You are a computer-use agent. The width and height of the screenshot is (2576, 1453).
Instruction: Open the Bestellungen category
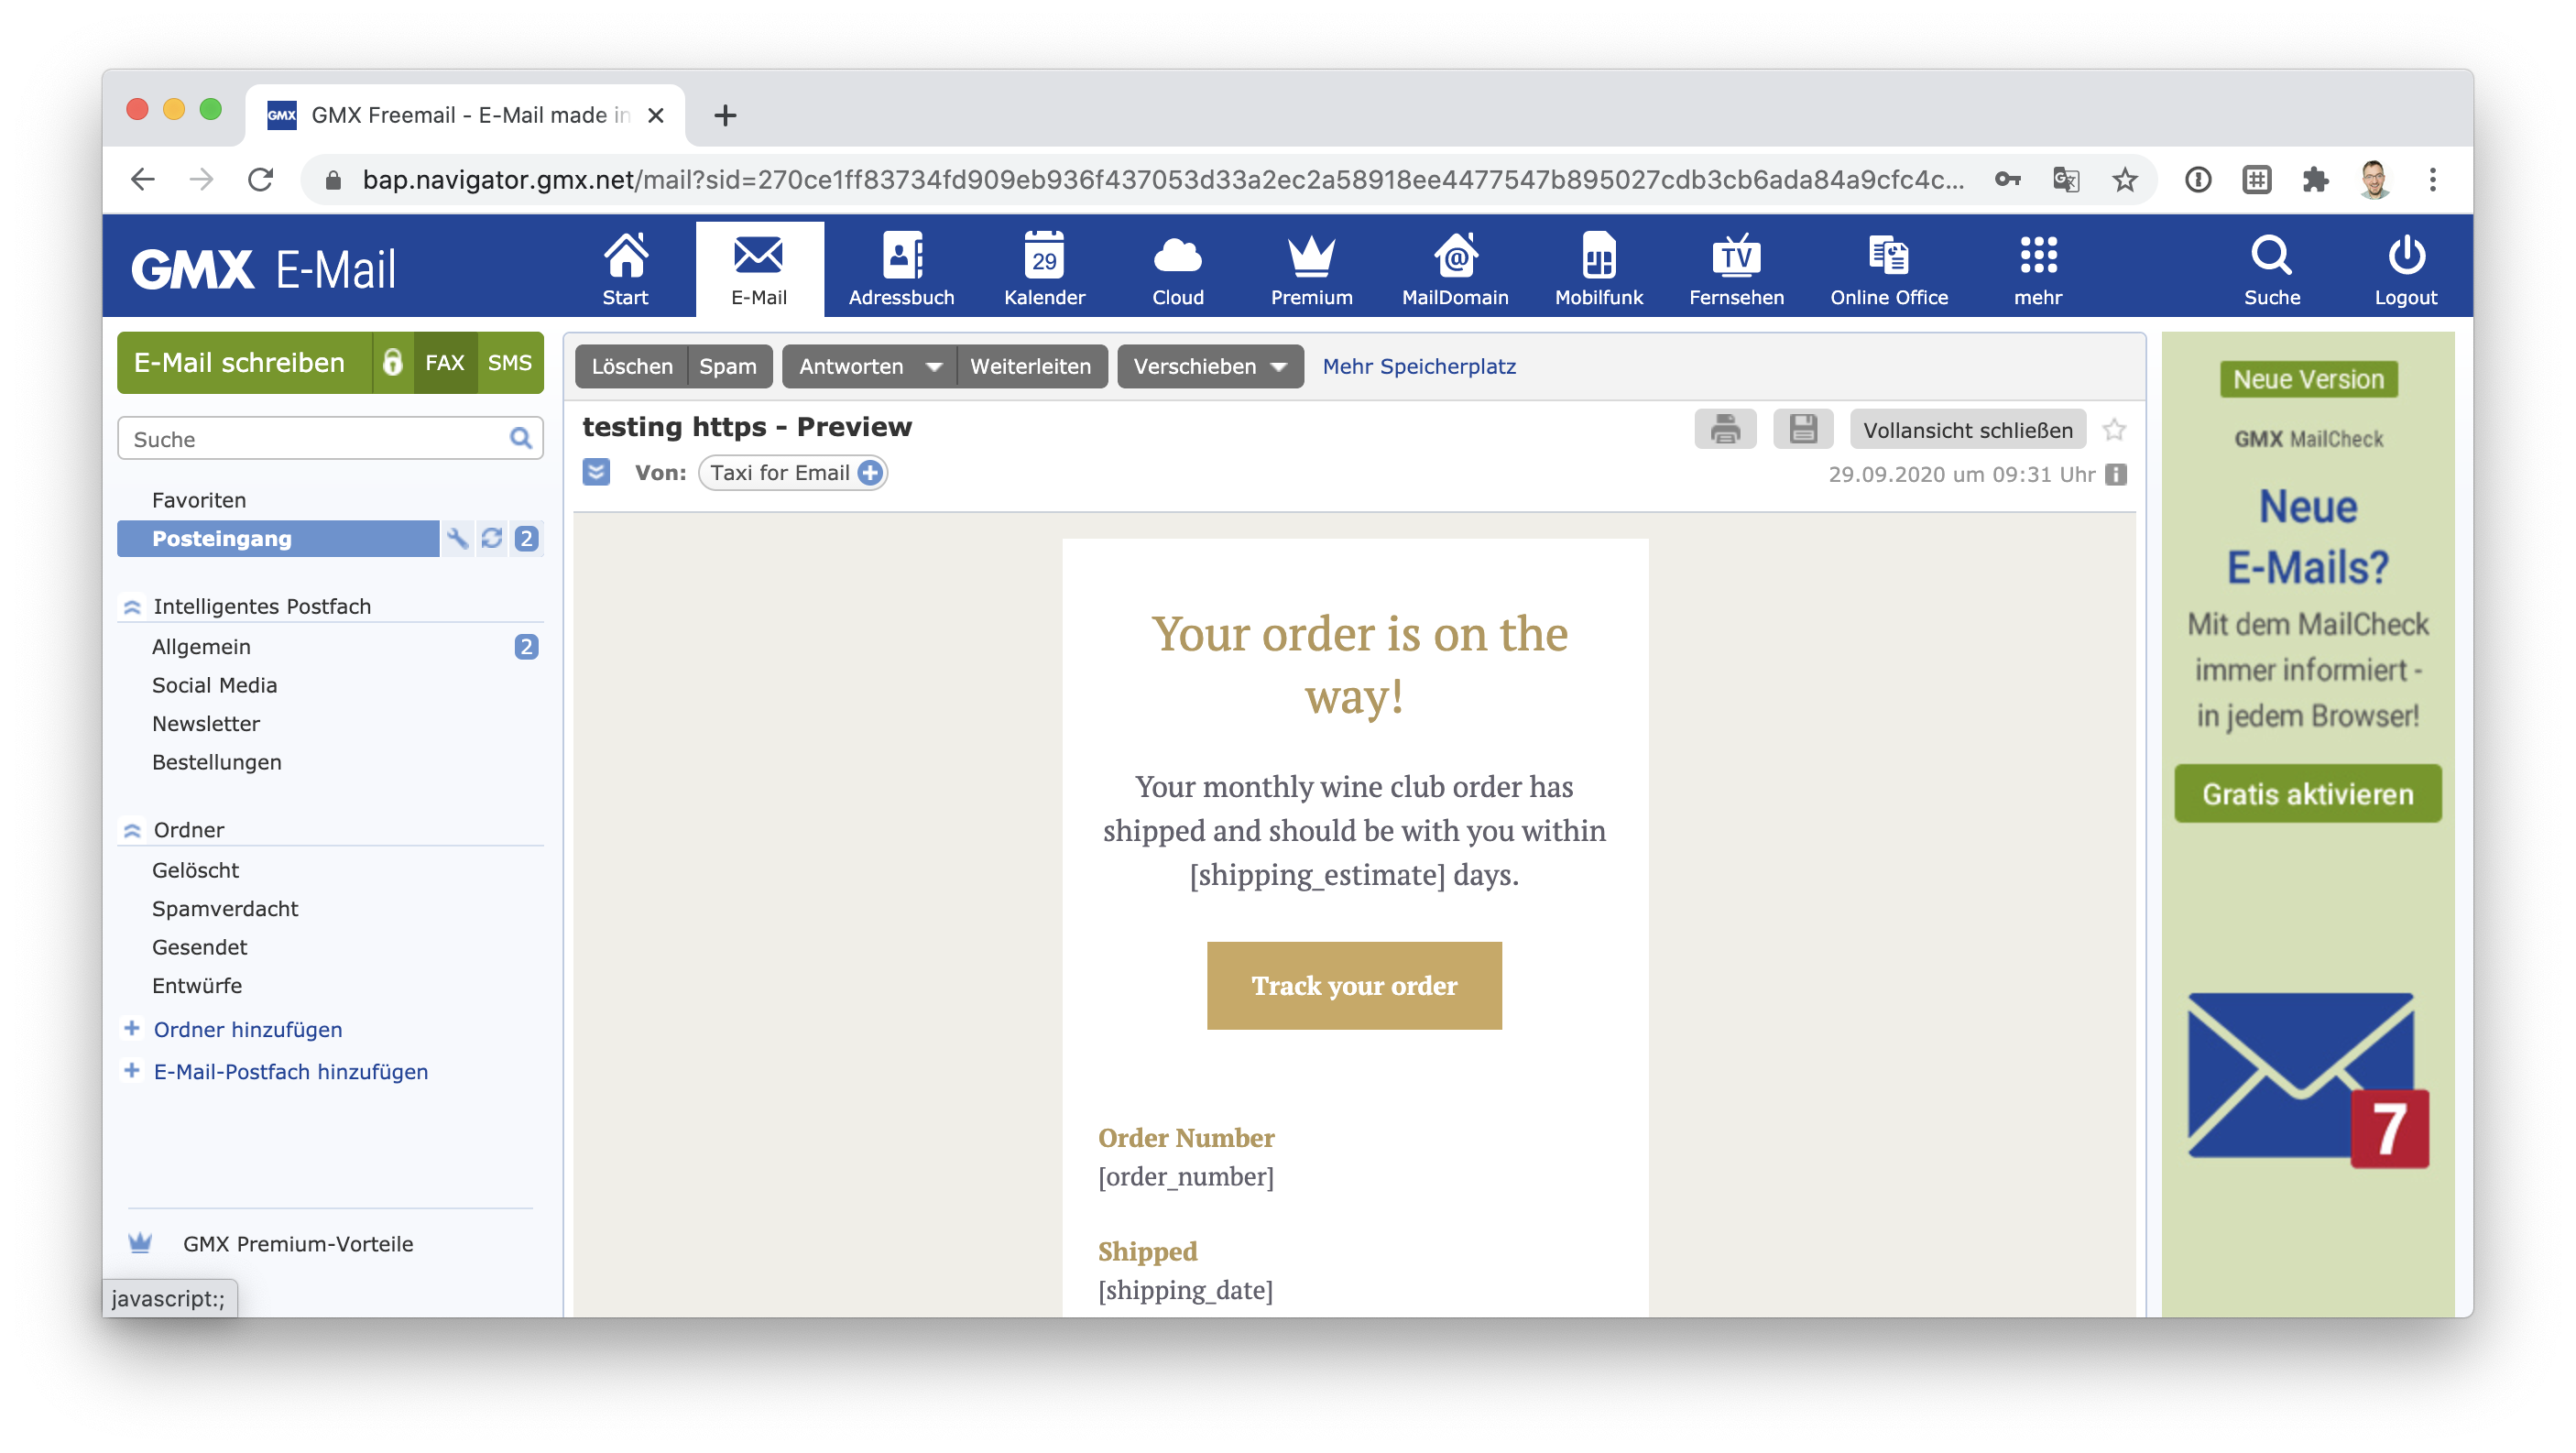[216, 762]
